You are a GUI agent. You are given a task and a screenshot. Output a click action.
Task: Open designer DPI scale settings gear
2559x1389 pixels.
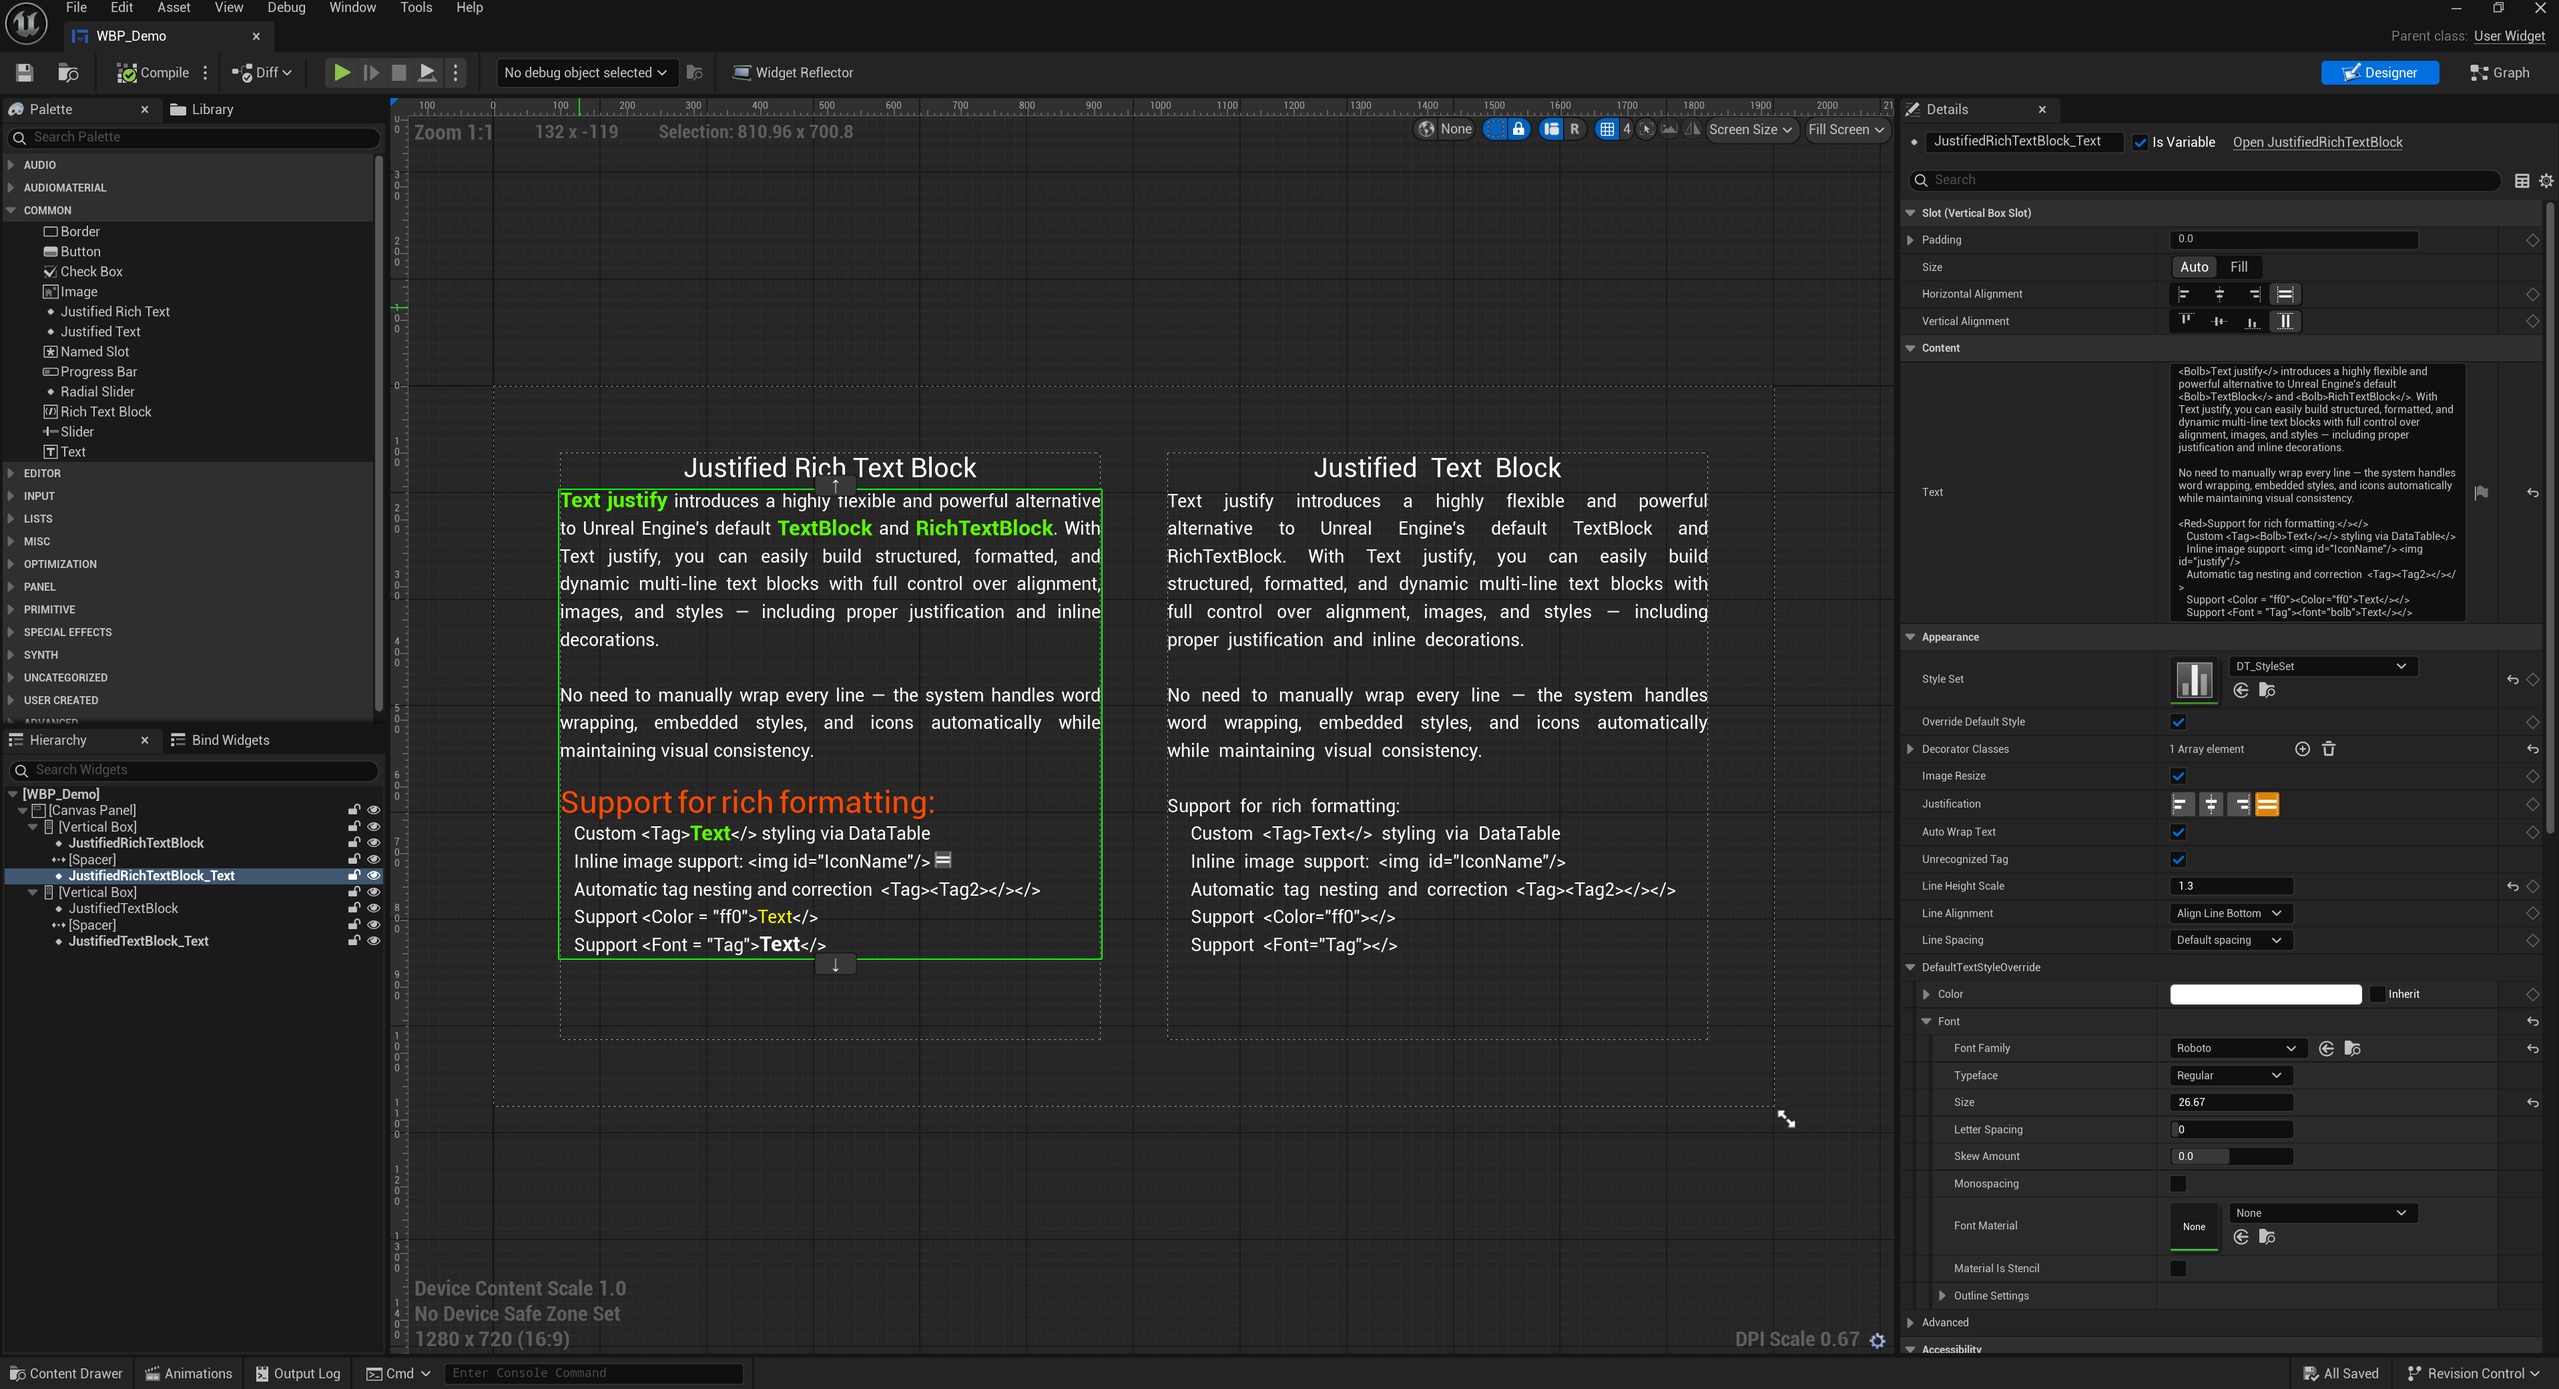click(x=1877, y=1340)
